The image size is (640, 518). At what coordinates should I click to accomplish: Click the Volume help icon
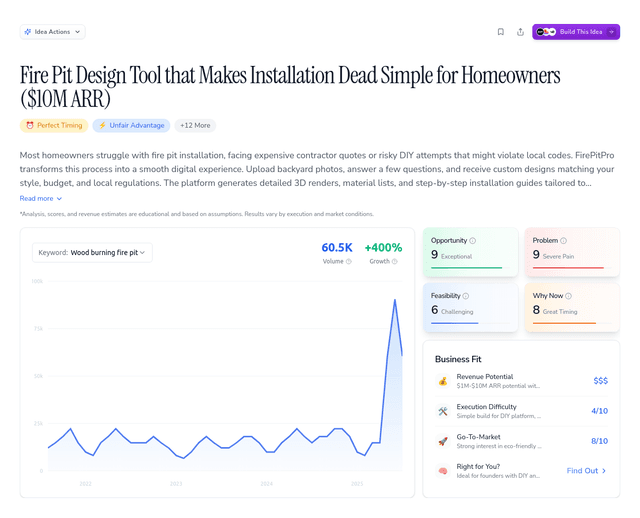tap(349, 262)
